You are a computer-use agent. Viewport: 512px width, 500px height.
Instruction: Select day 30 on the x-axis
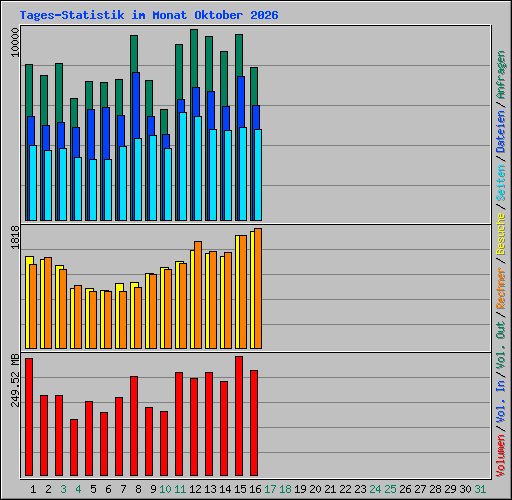[x=465, y=489]
